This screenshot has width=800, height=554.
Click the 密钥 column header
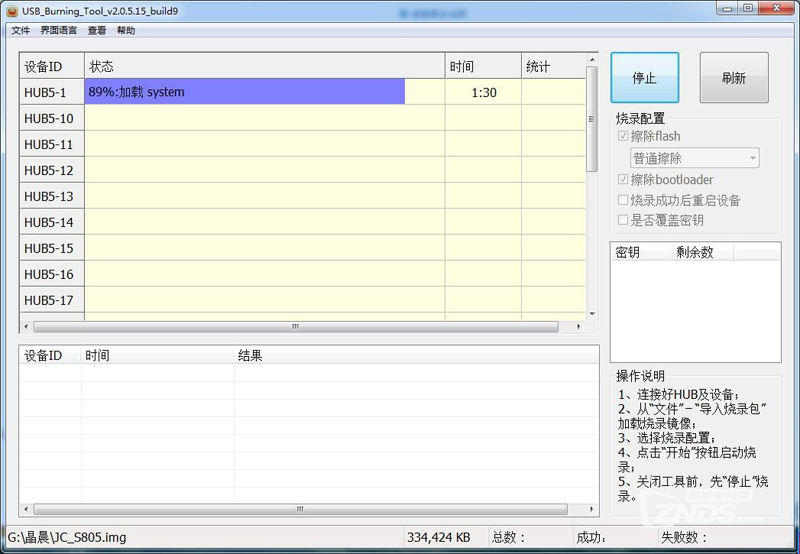coord(641,252)
